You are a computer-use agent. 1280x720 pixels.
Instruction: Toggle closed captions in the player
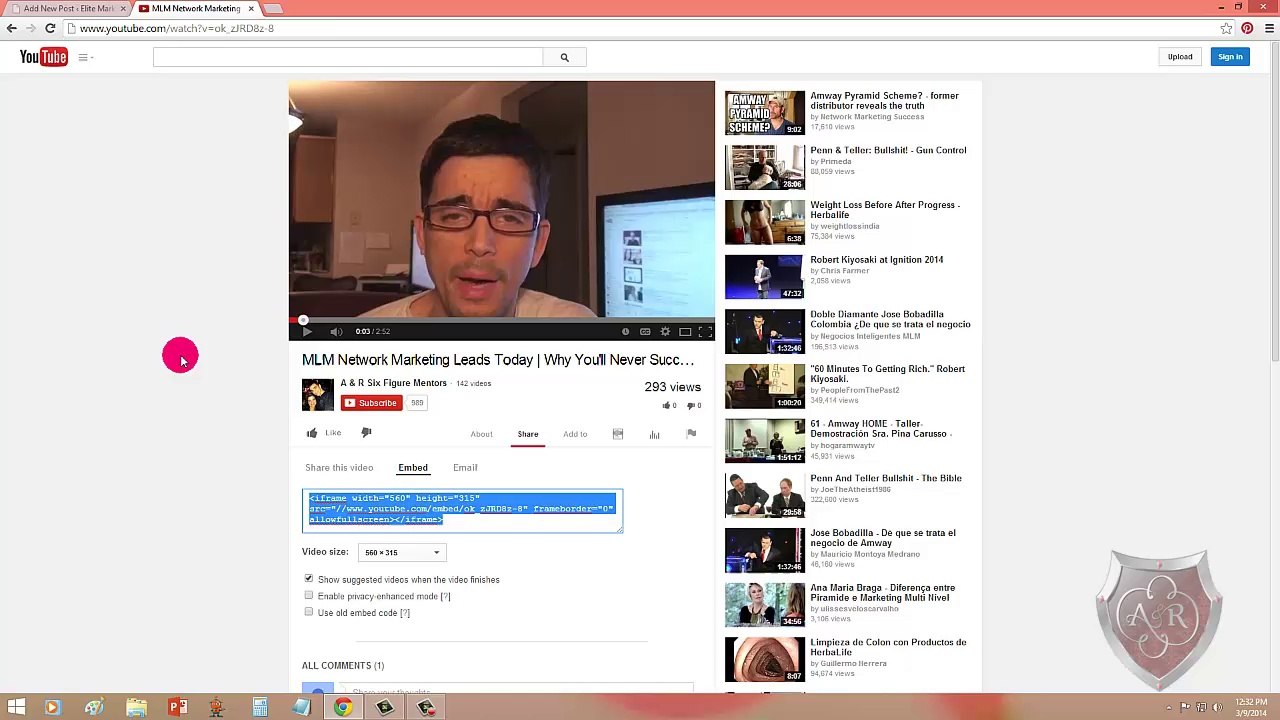point(645,332)
